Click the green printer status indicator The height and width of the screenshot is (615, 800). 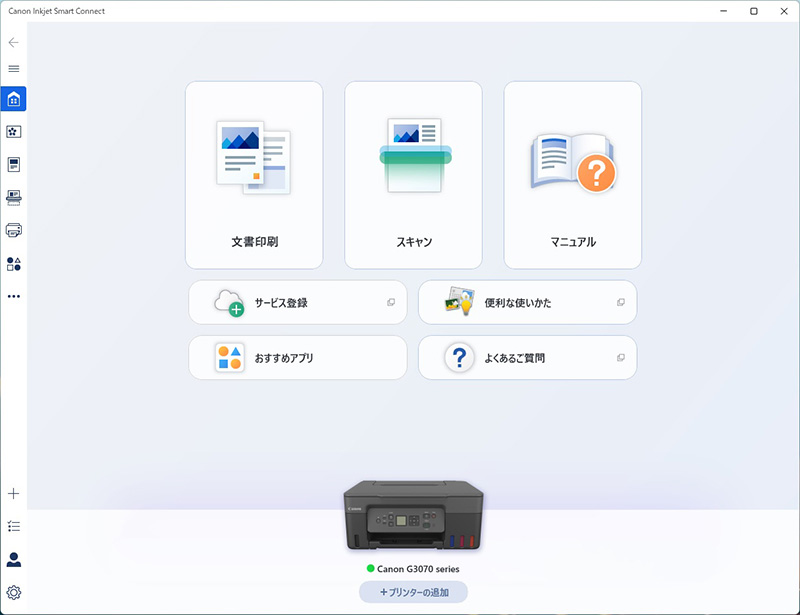pos(371,568)
